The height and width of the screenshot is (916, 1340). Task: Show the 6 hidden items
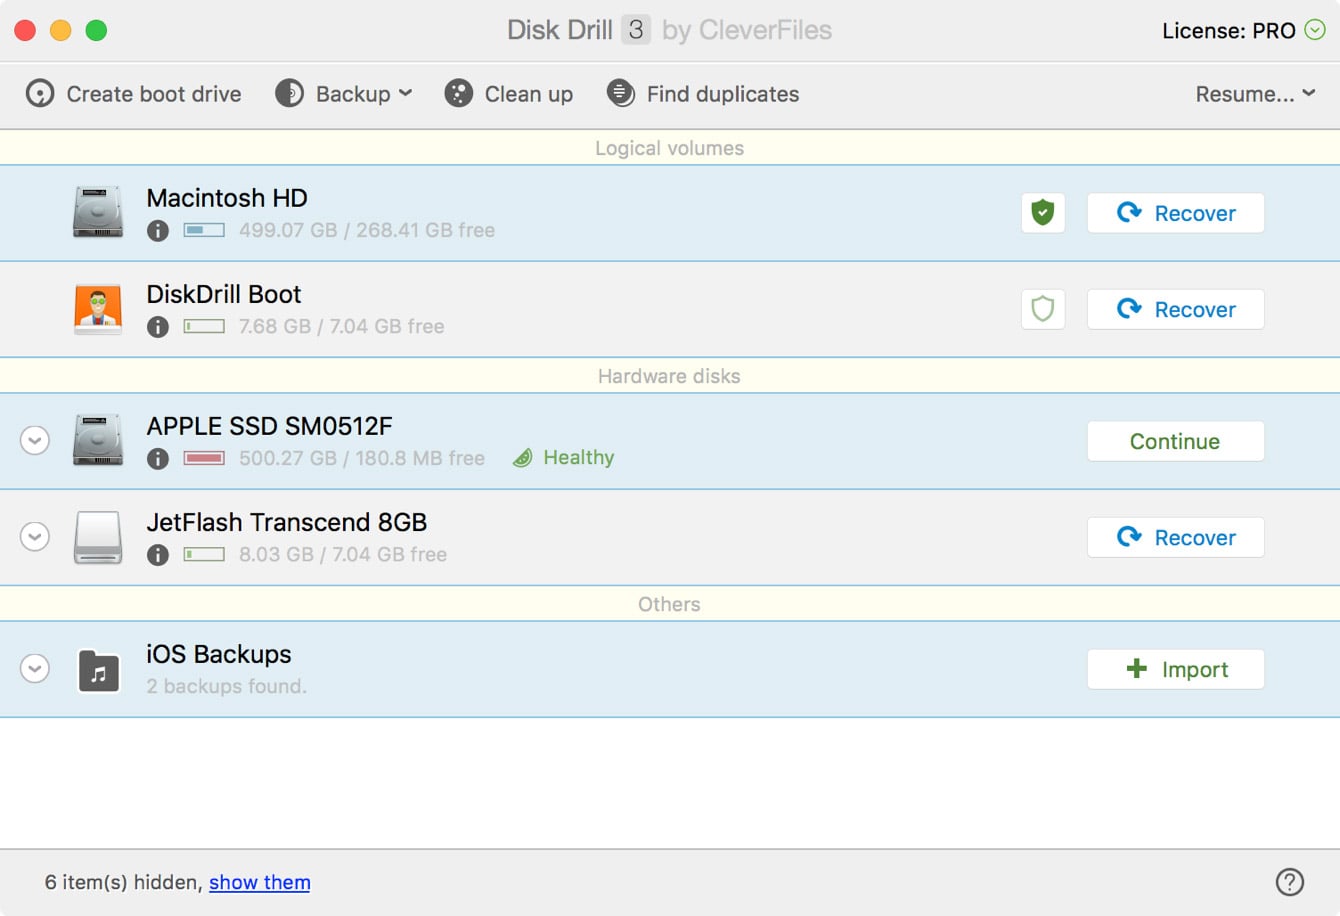point(259,882)
